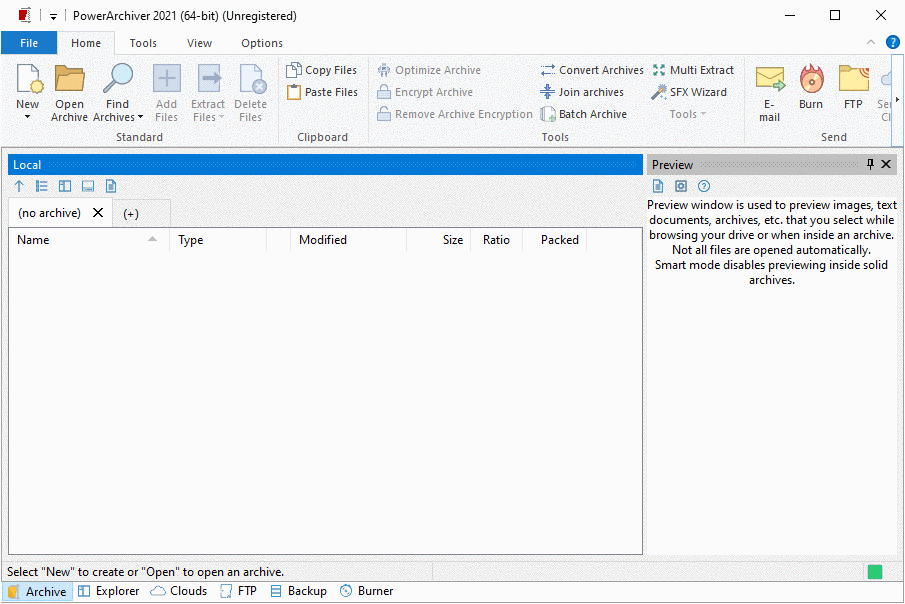The width and height of the screenshot is (905, 604).
Task: Click the Burn flame icon
Action: [x=811, y=79]
